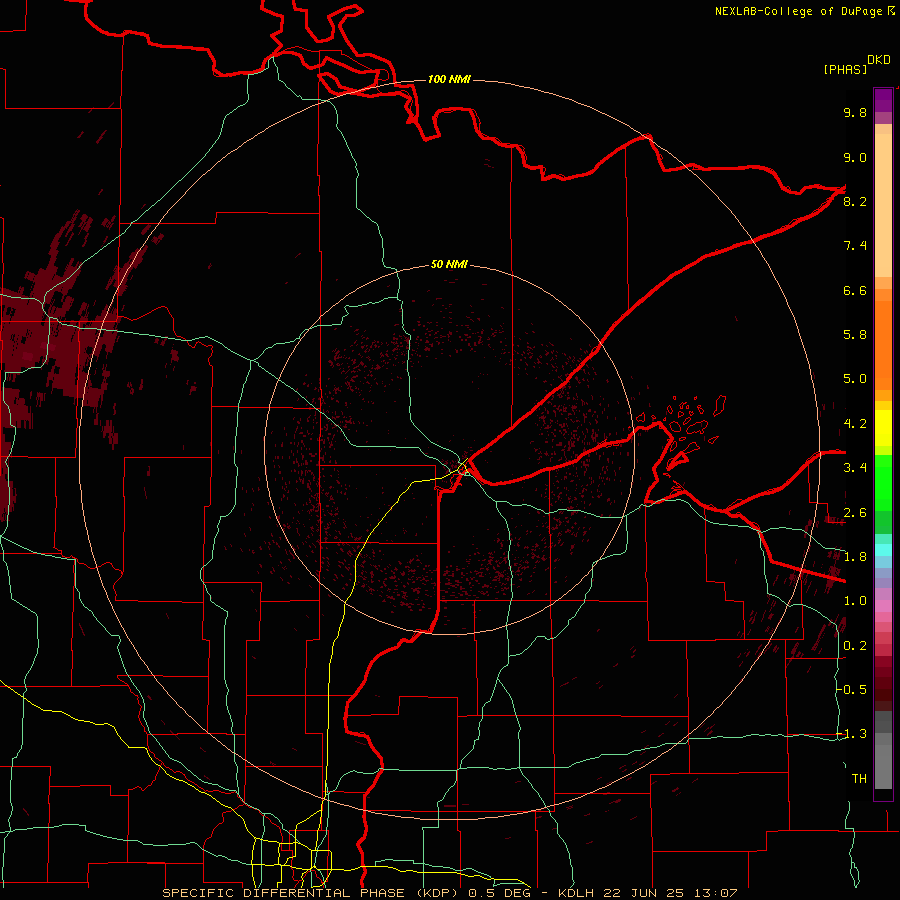Click the 6.6 legend value

(855, 290)
